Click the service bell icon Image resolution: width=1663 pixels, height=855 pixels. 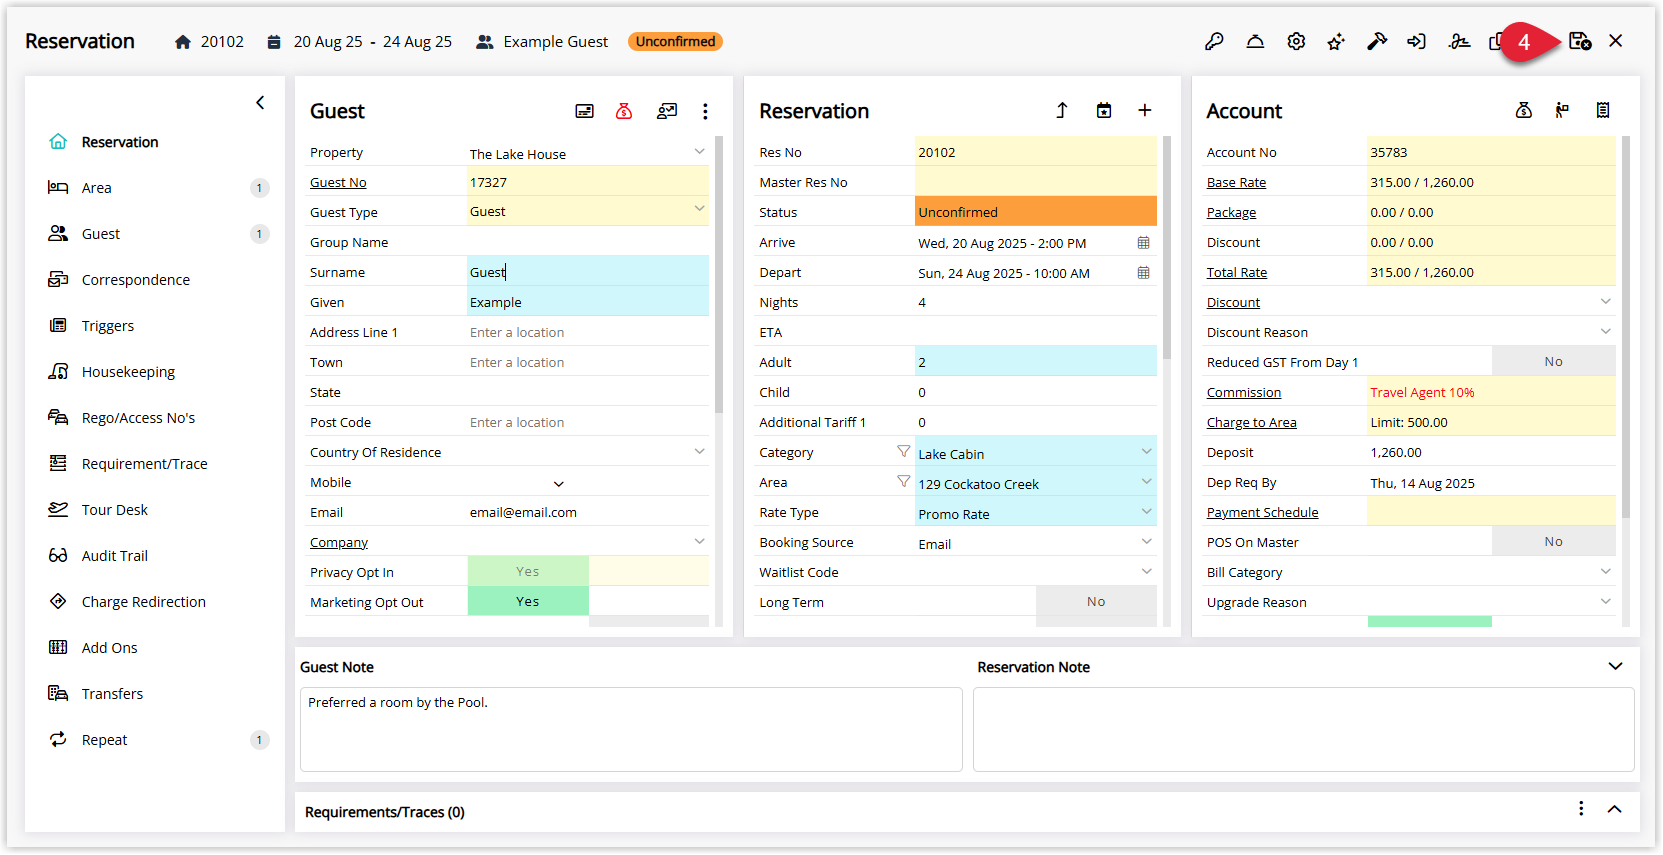pos(1255,41)
